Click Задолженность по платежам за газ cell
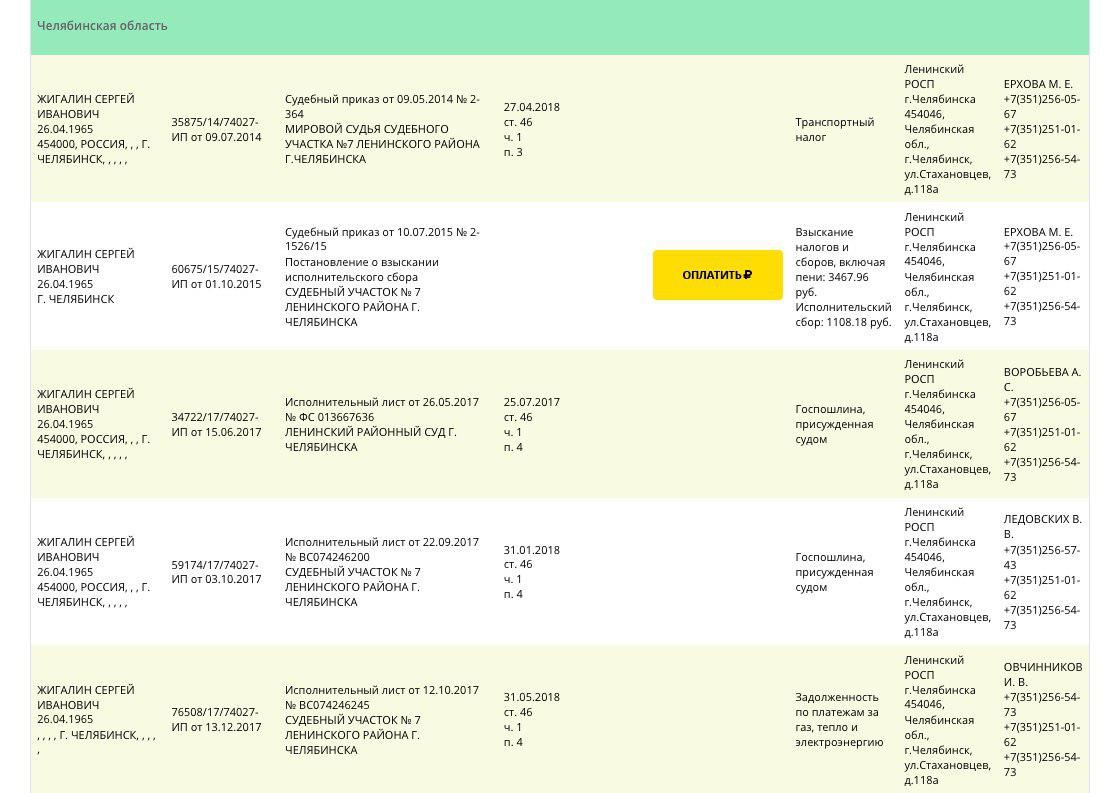The image size is (1119, 793). point(839,719)
